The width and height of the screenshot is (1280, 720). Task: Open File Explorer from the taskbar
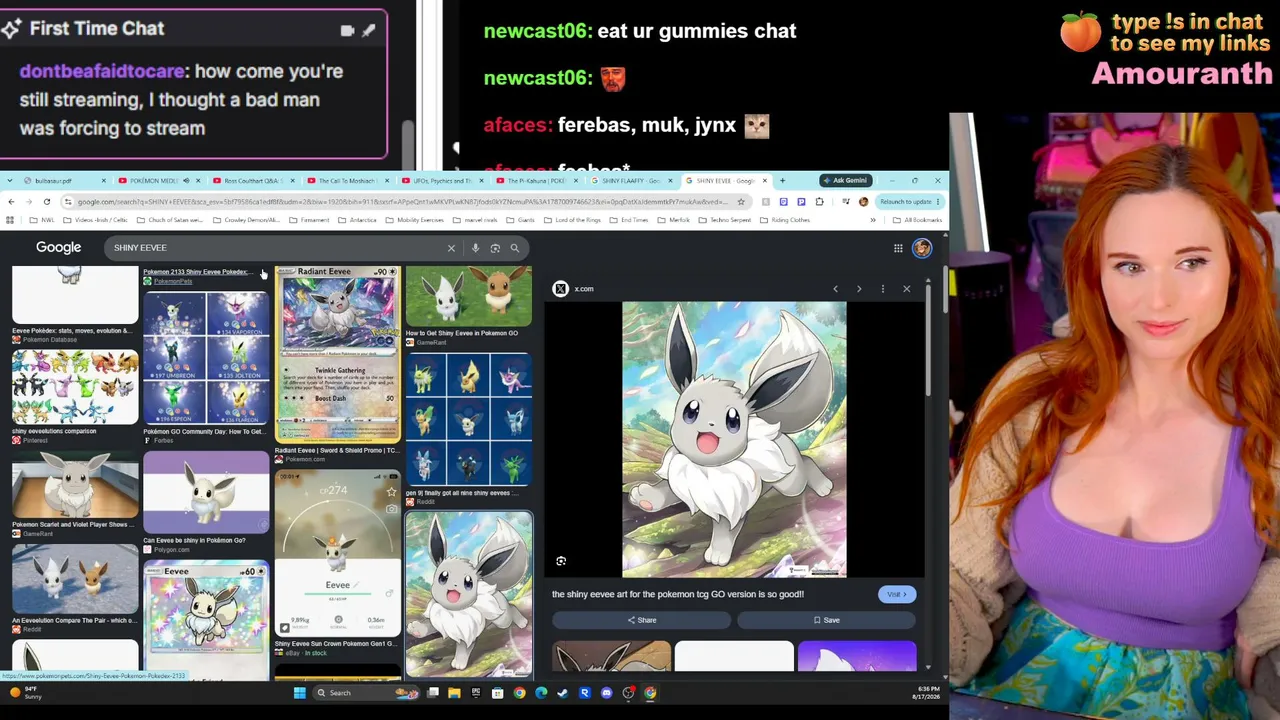click(454, 693)
